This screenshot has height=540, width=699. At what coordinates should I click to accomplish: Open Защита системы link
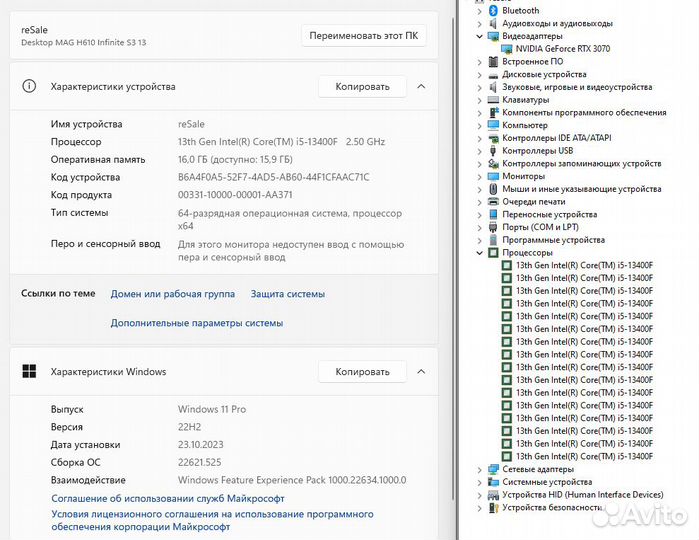(288, 294)
